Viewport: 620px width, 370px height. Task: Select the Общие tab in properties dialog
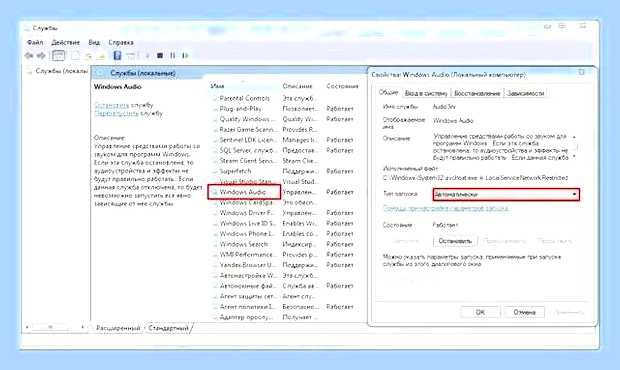pos(389,92)
